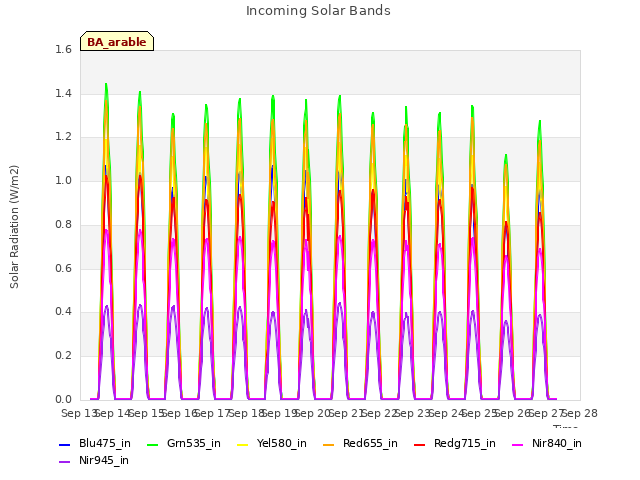The image size is (640, 480).
Task: Click the 1.4 y-axis tick label
Action: pyautogui.click(x=63, y=93)
